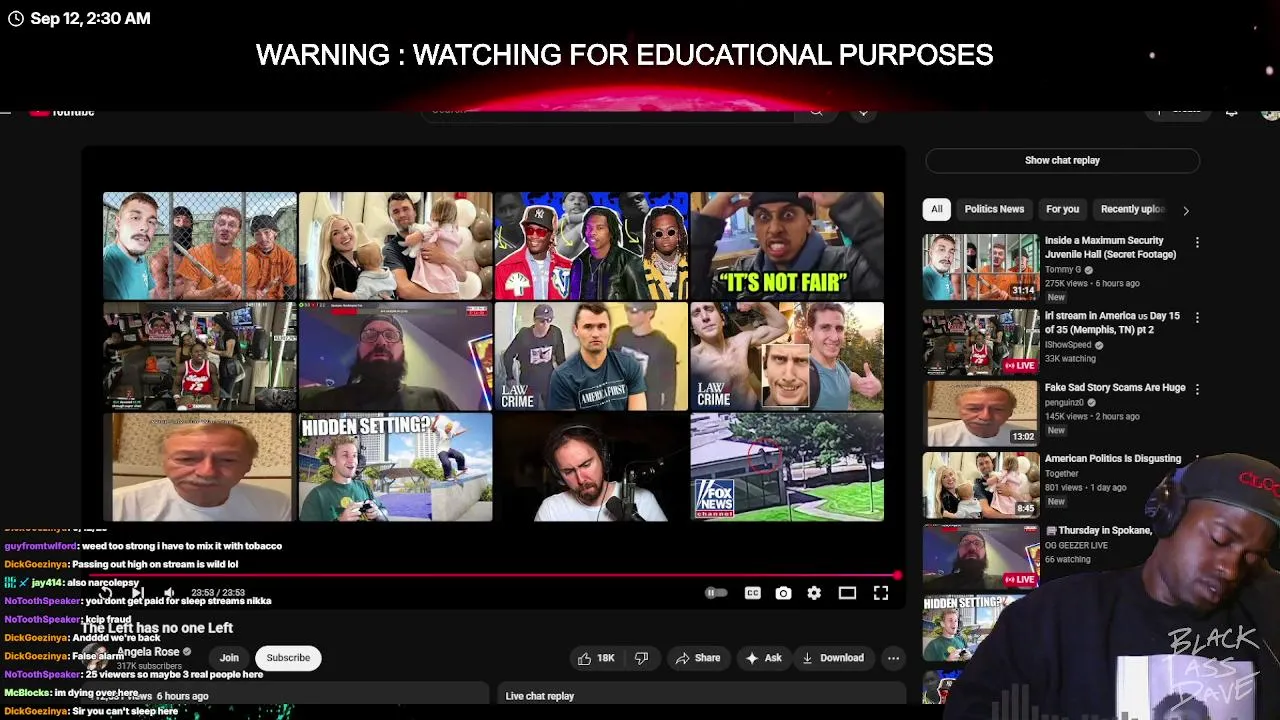Open end-screen streamer with microphone thumbnail

pos(591,468)
